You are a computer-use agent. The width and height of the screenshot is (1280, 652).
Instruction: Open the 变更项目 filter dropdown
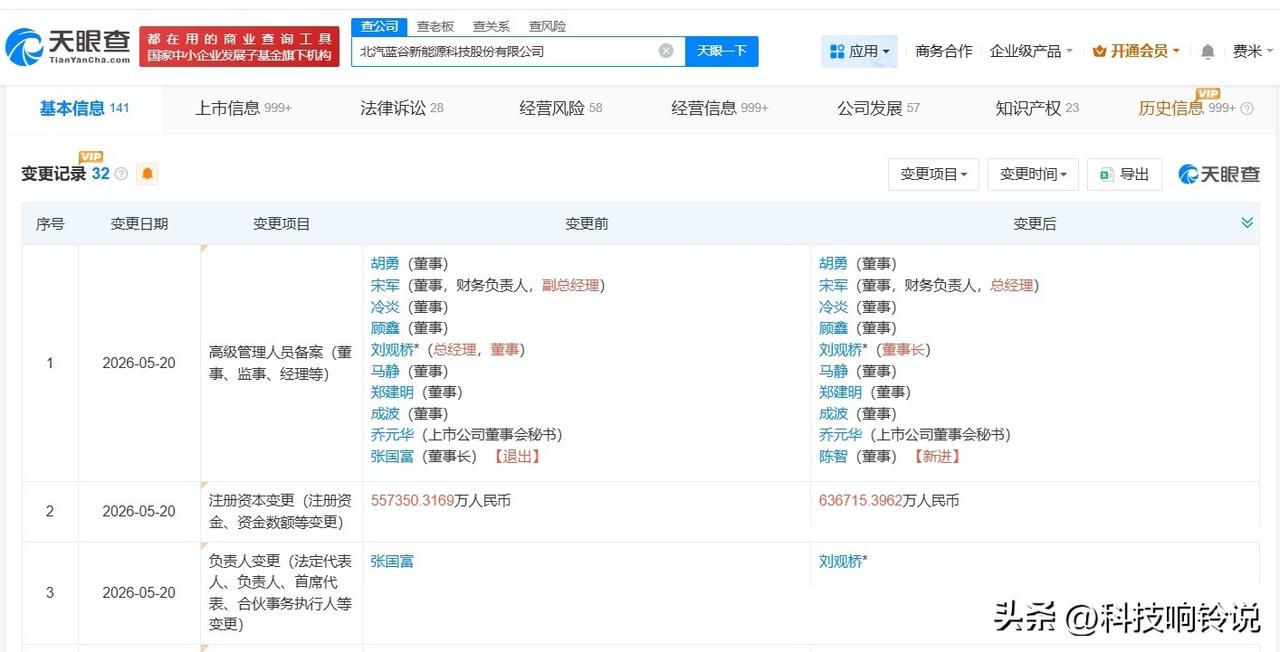[933, 174]
